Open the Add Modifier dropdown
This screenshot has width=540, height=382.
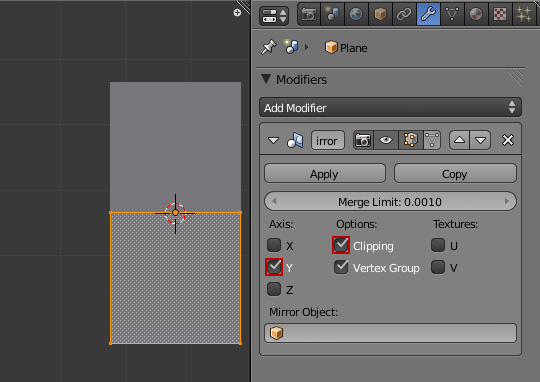click(x=390, y=107)
